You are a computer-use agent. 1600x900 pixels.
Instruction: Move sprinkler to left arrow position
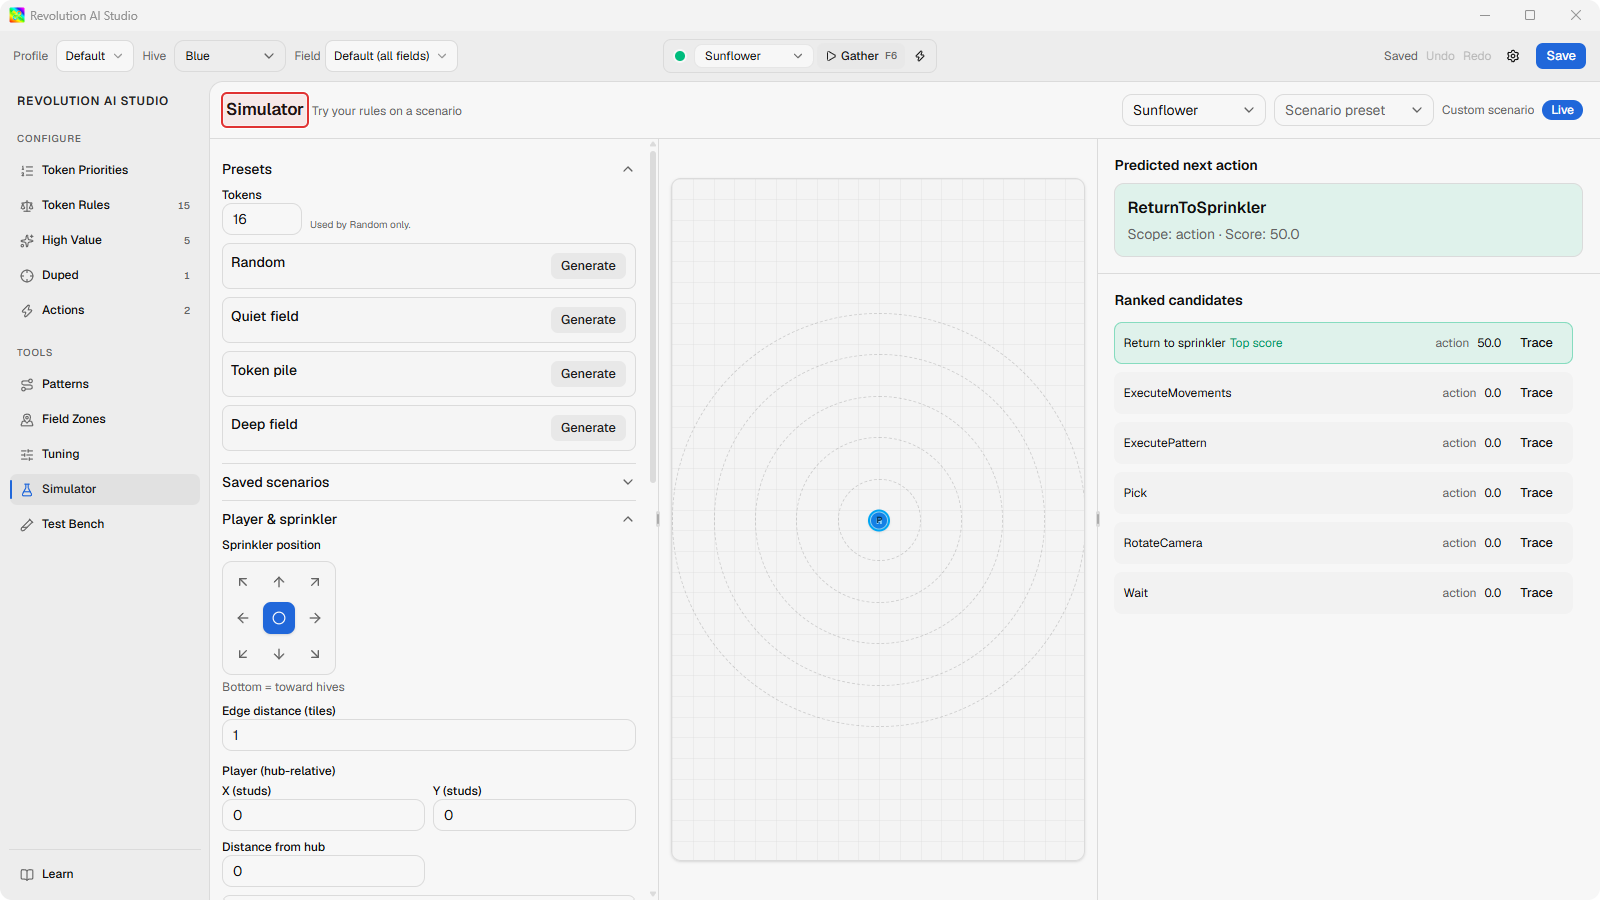243,618
